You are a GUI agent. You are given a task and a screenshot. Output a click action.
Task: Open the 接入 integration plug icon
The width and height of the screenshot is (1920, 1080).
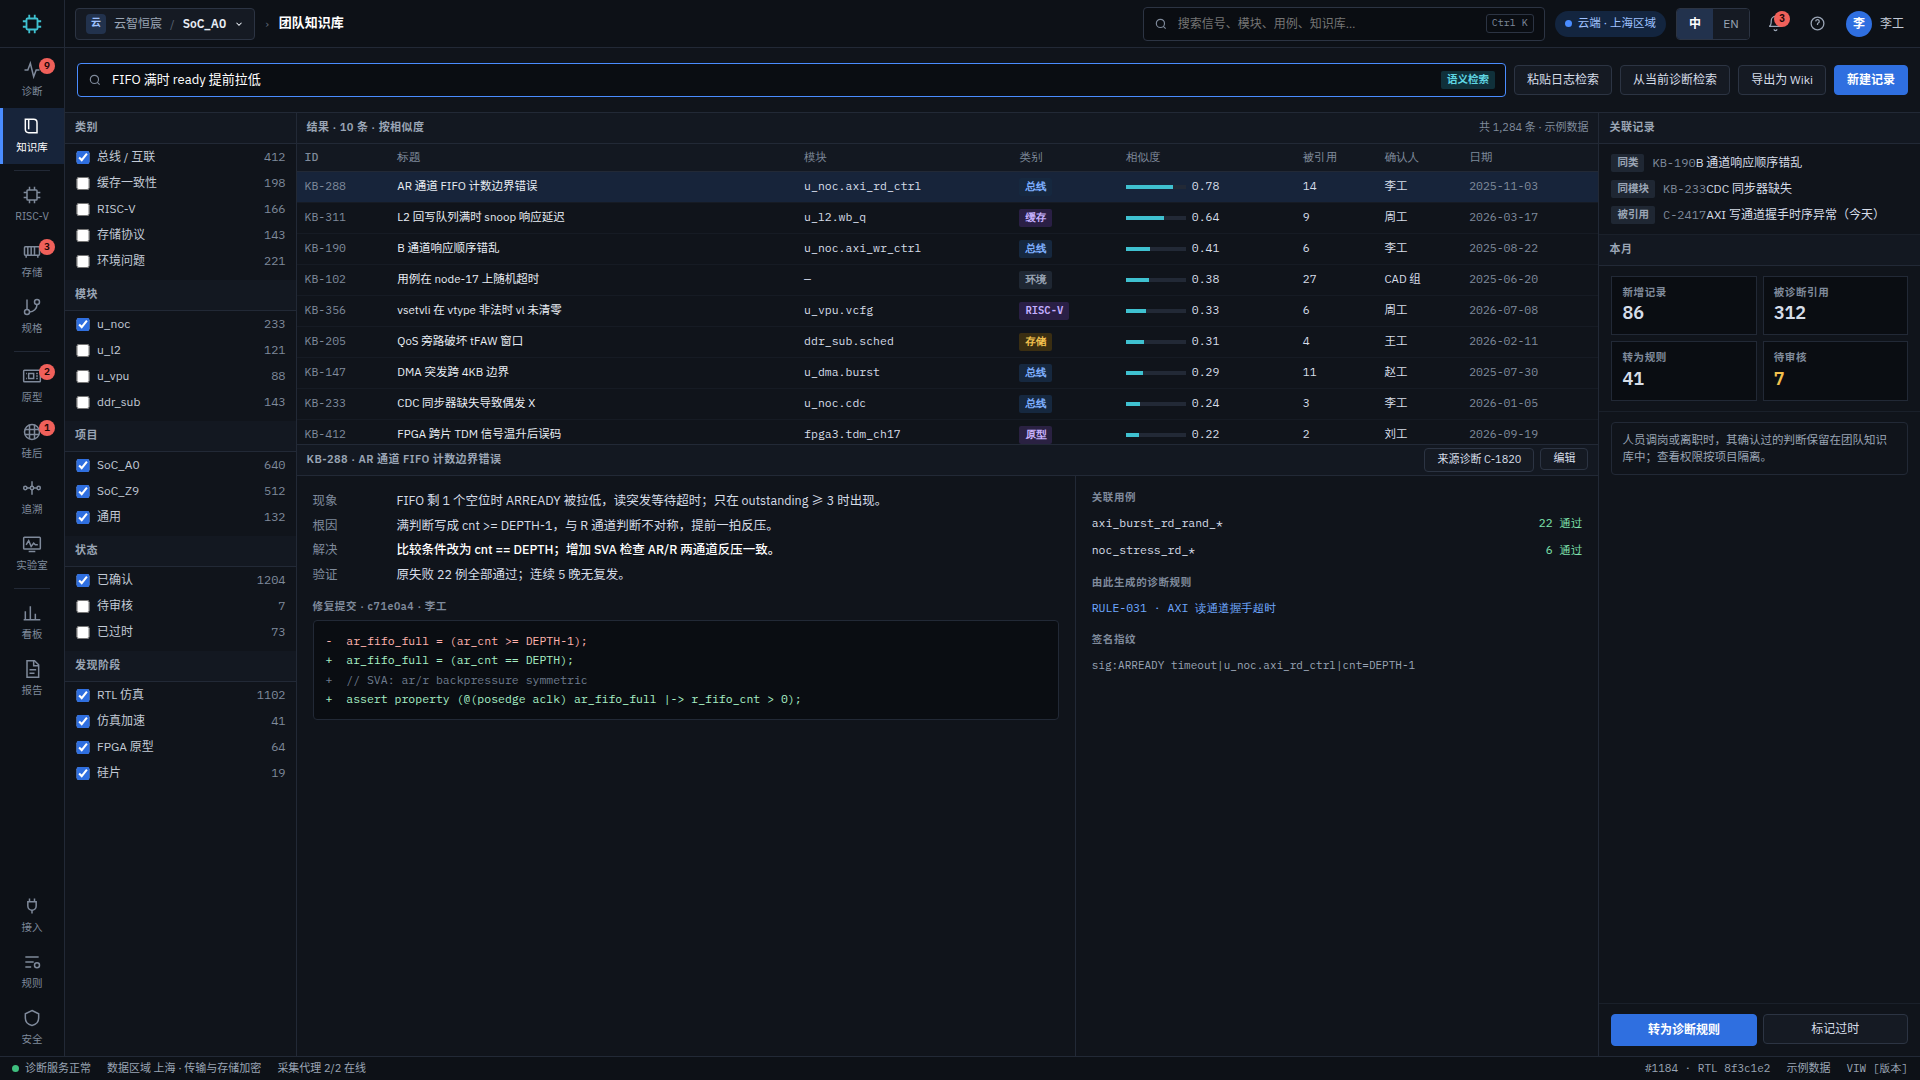[x=32, y=914]
